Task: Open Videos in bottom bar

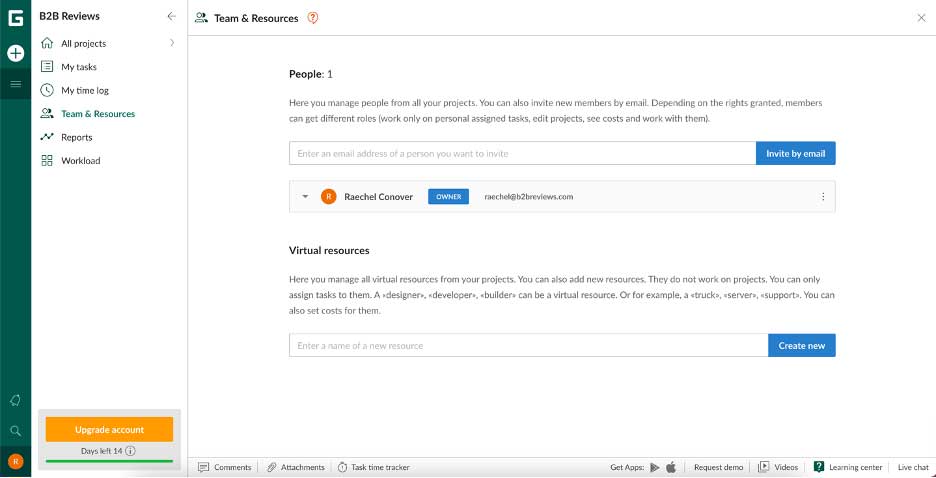Action: 778,467
